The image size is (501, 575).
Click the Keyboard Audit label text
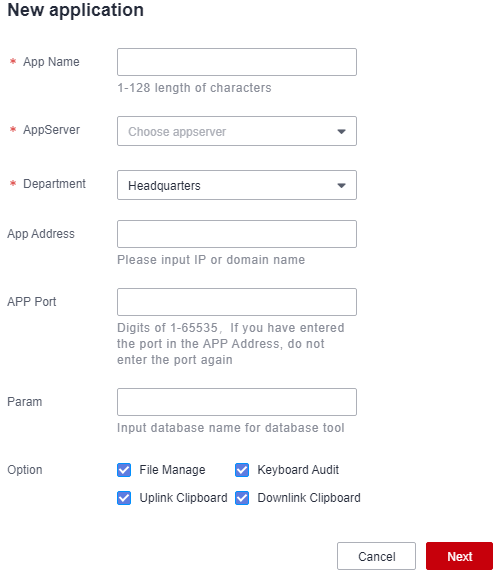click(x=298, y=470)
